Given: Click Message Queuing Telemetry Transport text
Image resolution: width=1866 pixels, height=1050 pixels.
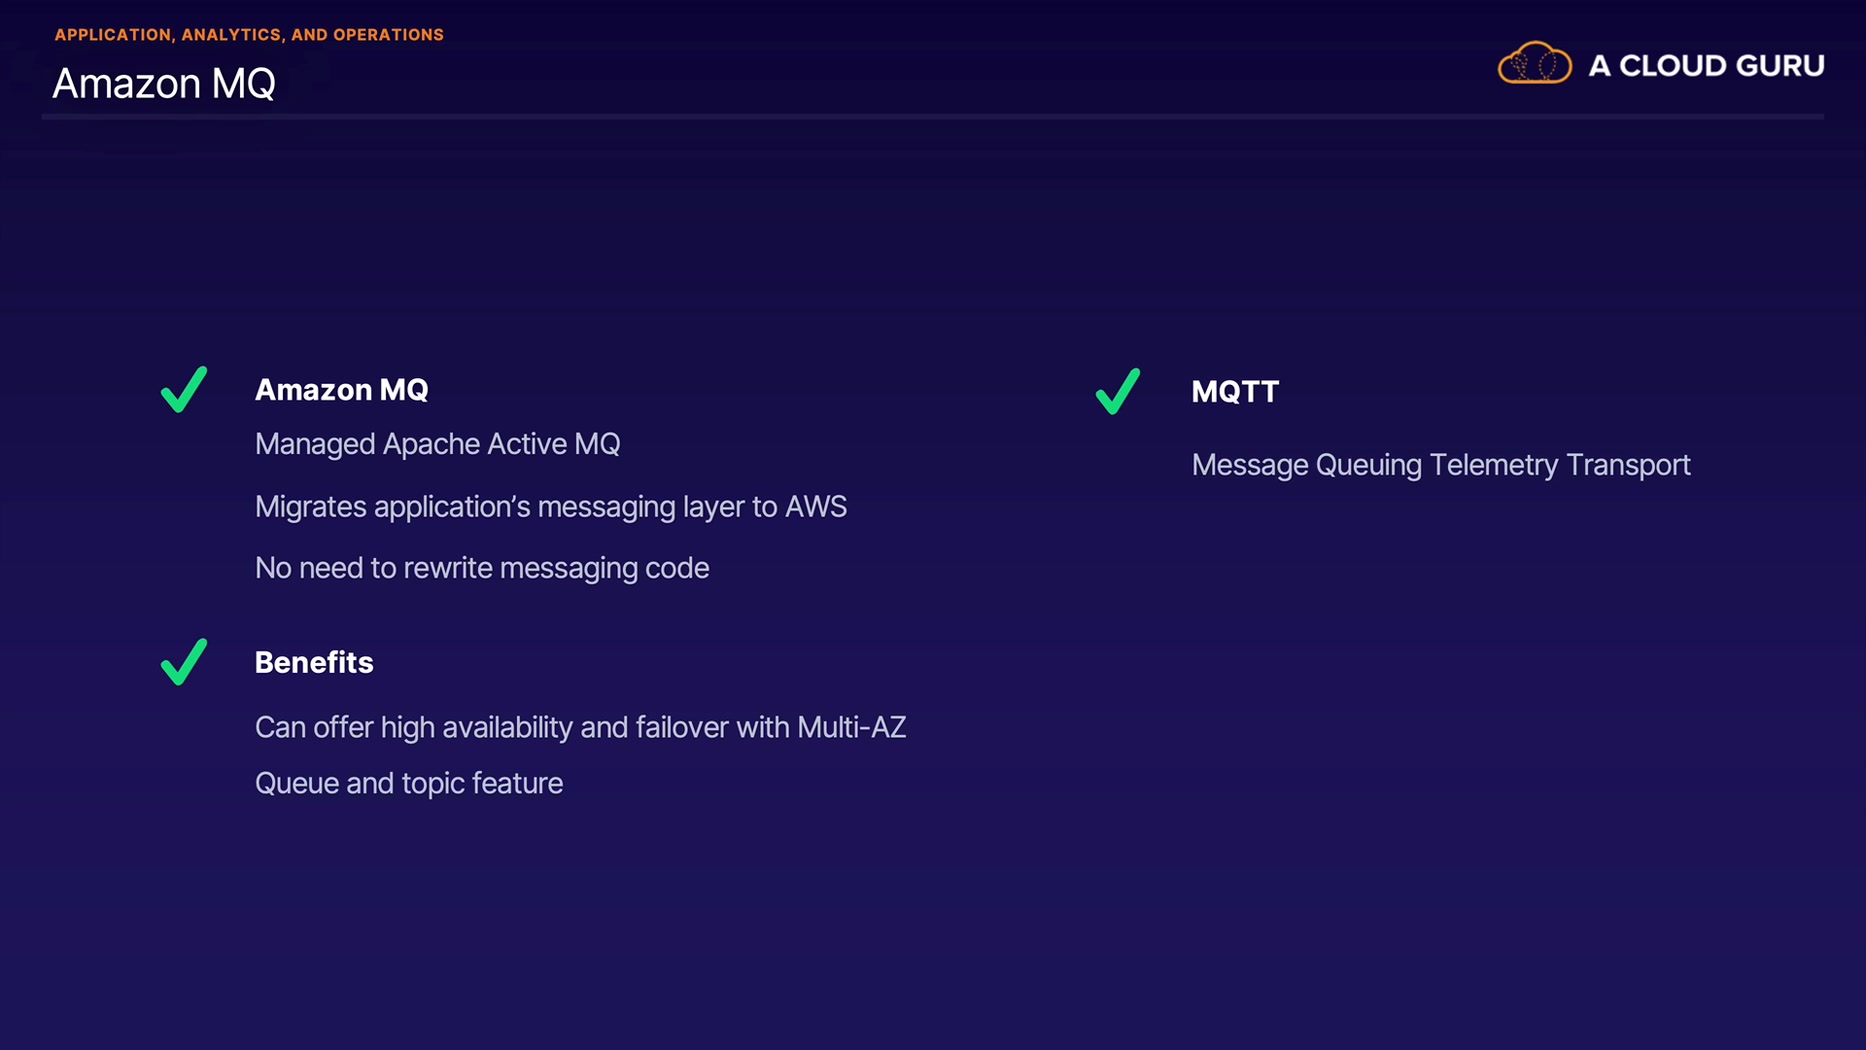Looking at the screenshot, I should pos(1441,465).
